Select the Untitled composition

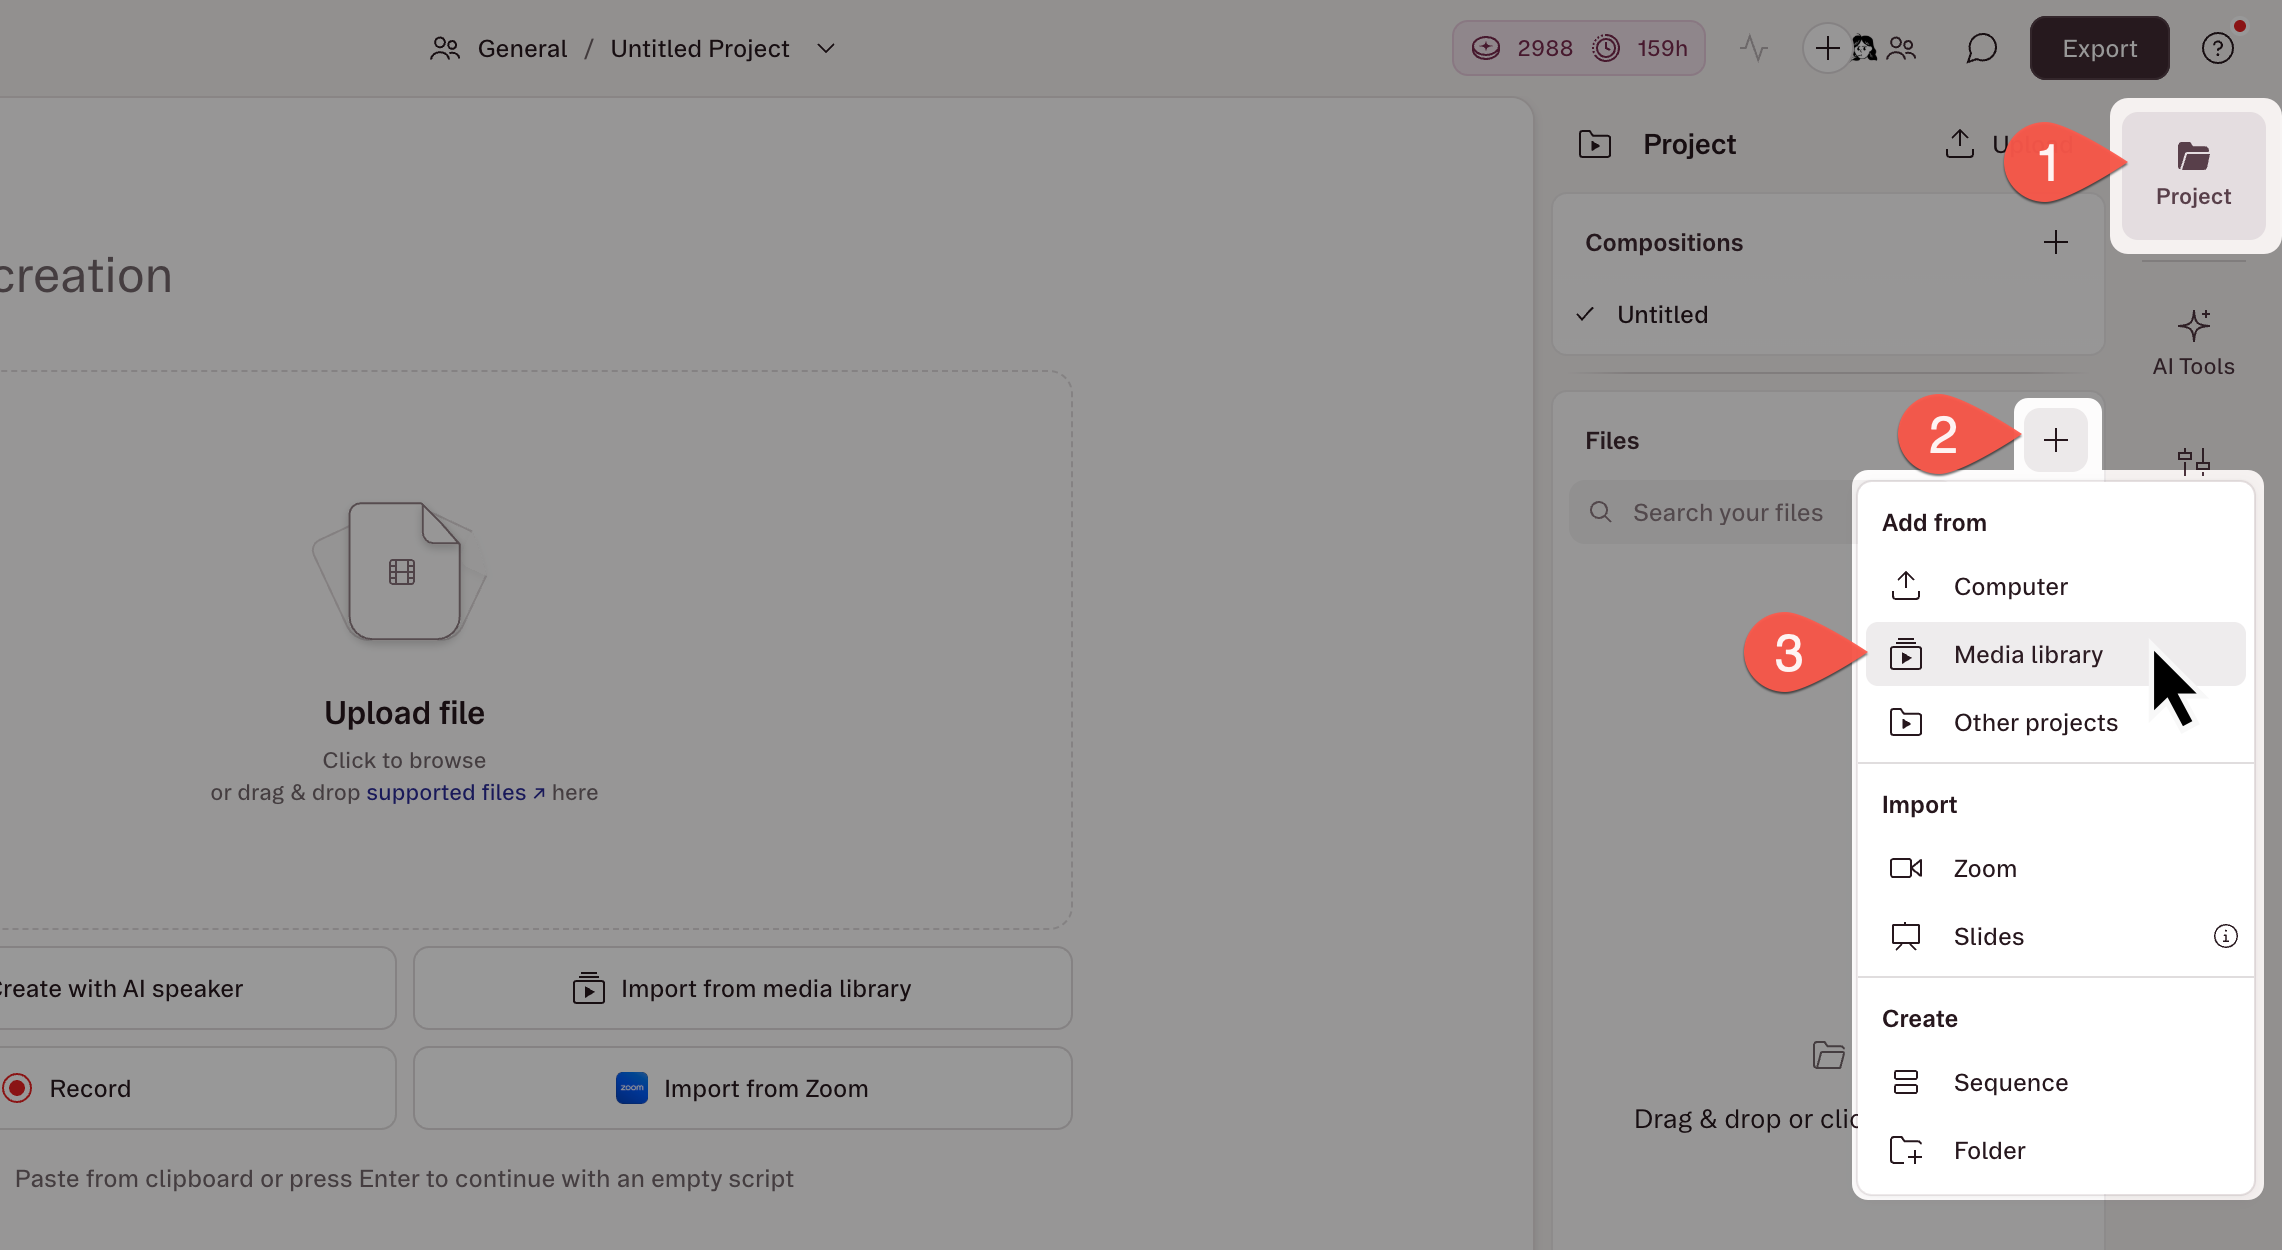[x=1662, y=314]
